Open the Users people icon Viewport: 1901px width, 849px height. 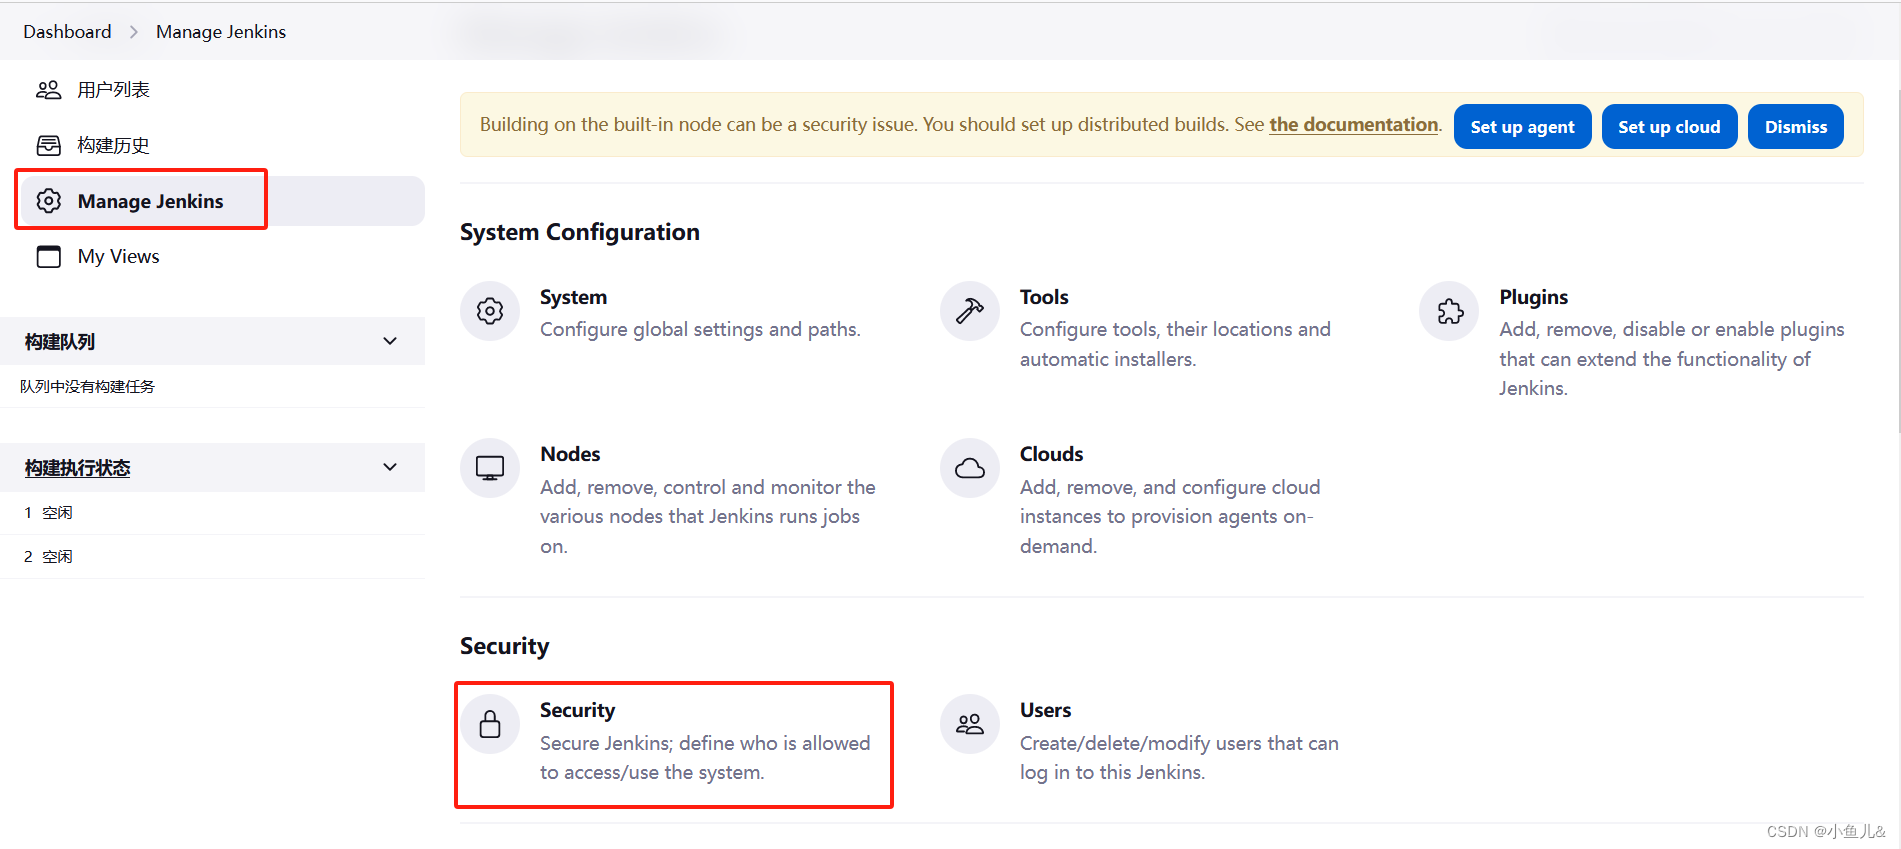coord(970,724)
